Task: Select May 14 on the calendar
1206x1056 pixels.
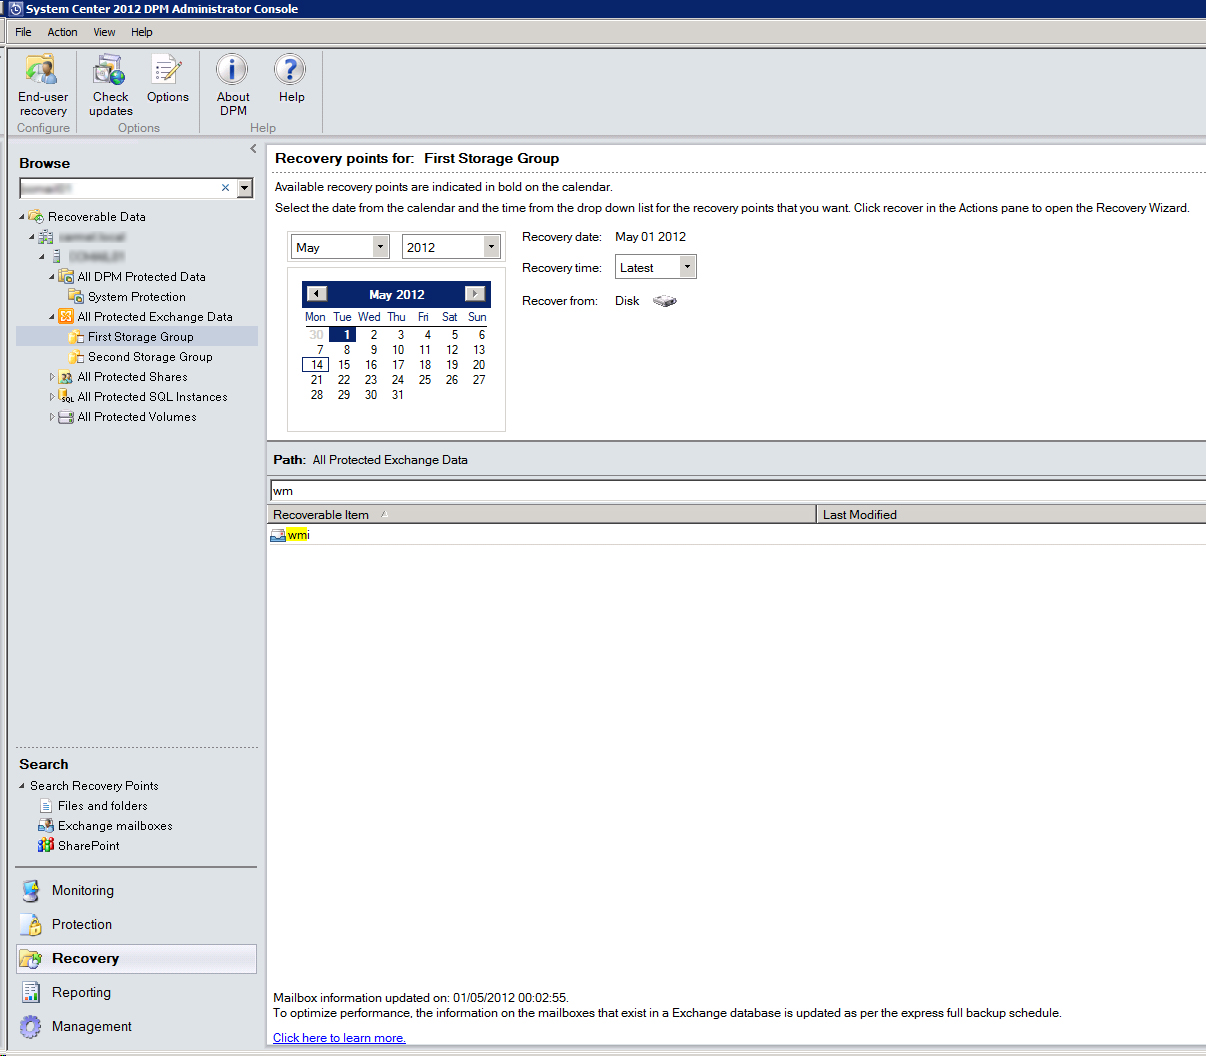Action: pyautogui.click(x=316, y=364)
